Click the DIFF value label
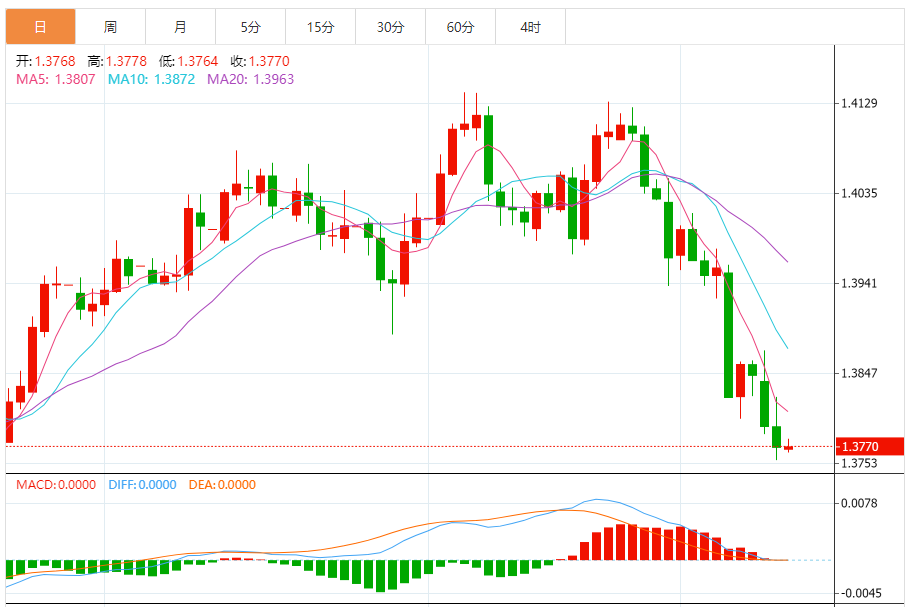911x607 pixels. [140, 485]
